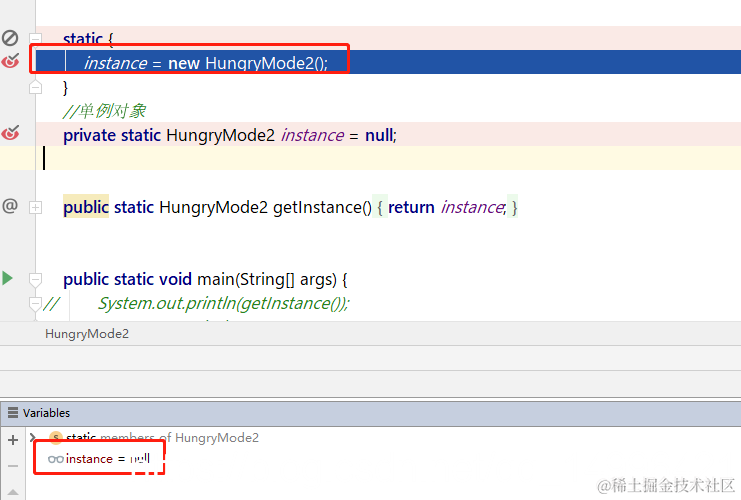Image resolution: width=741 pixels, height=500 pixels.
Task: Move watch up with the arrow button
Action: point(13,492)
